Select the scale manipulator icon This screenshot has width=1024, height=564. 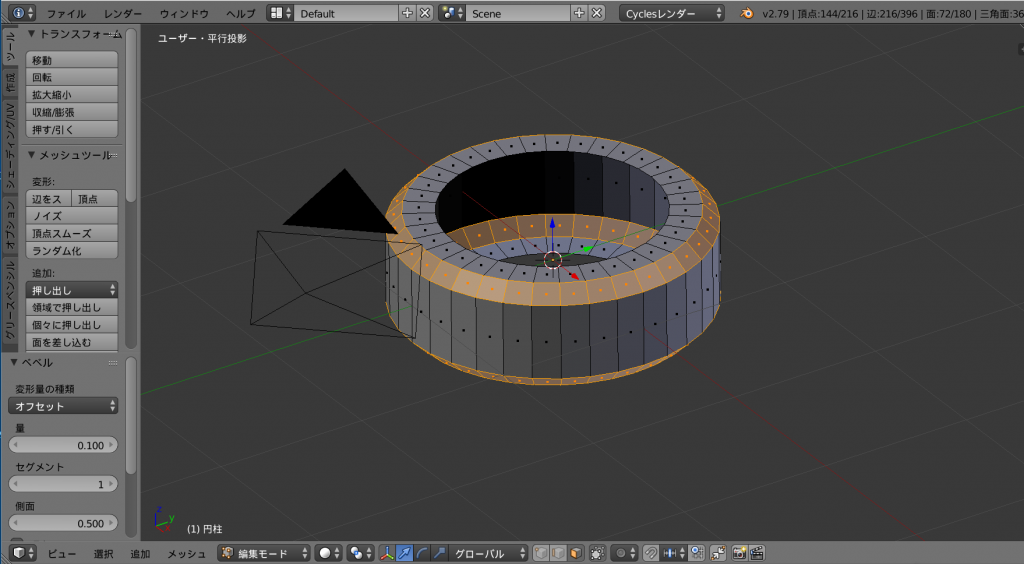pyautogui.click(x=439, y=553)
